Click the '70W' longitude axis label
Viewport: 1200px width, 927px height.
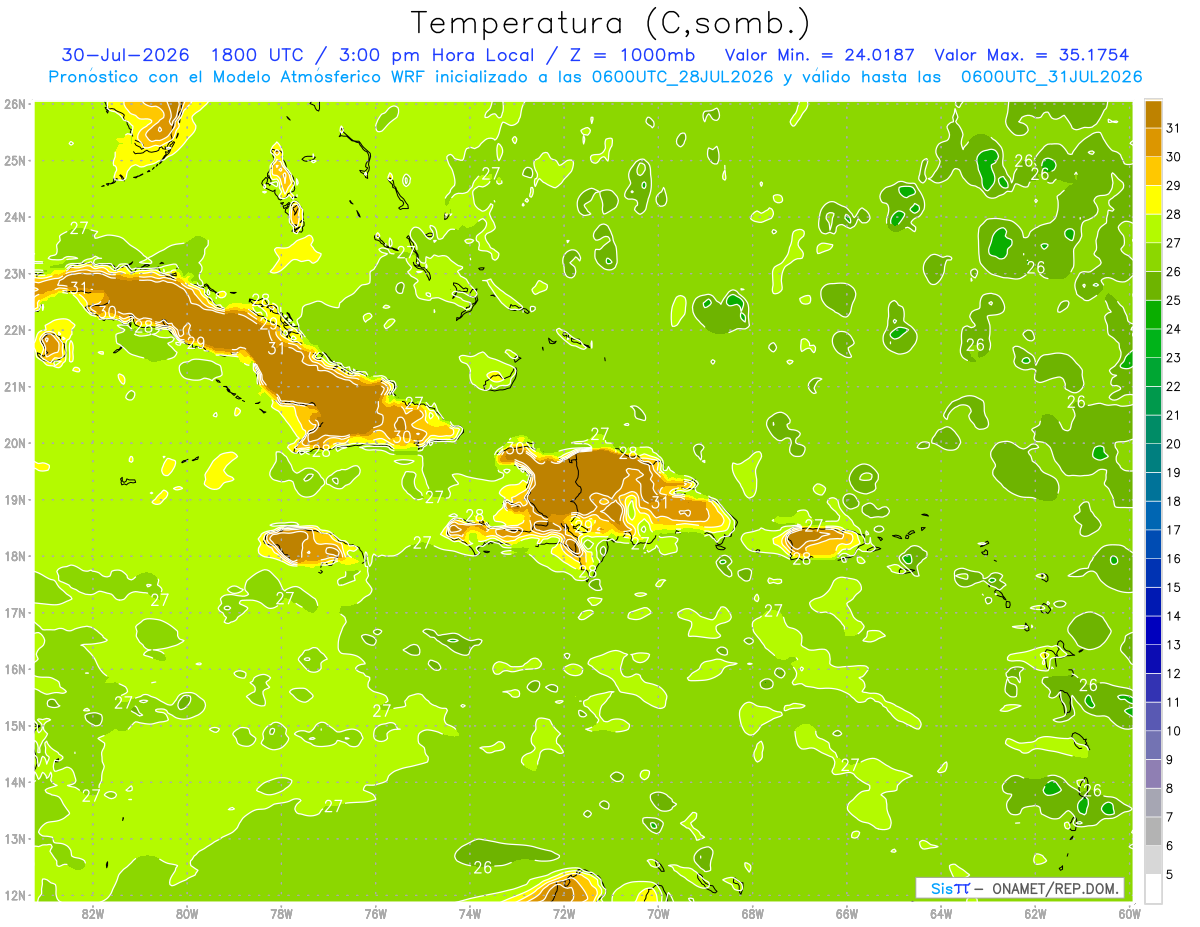coord(658,914)
